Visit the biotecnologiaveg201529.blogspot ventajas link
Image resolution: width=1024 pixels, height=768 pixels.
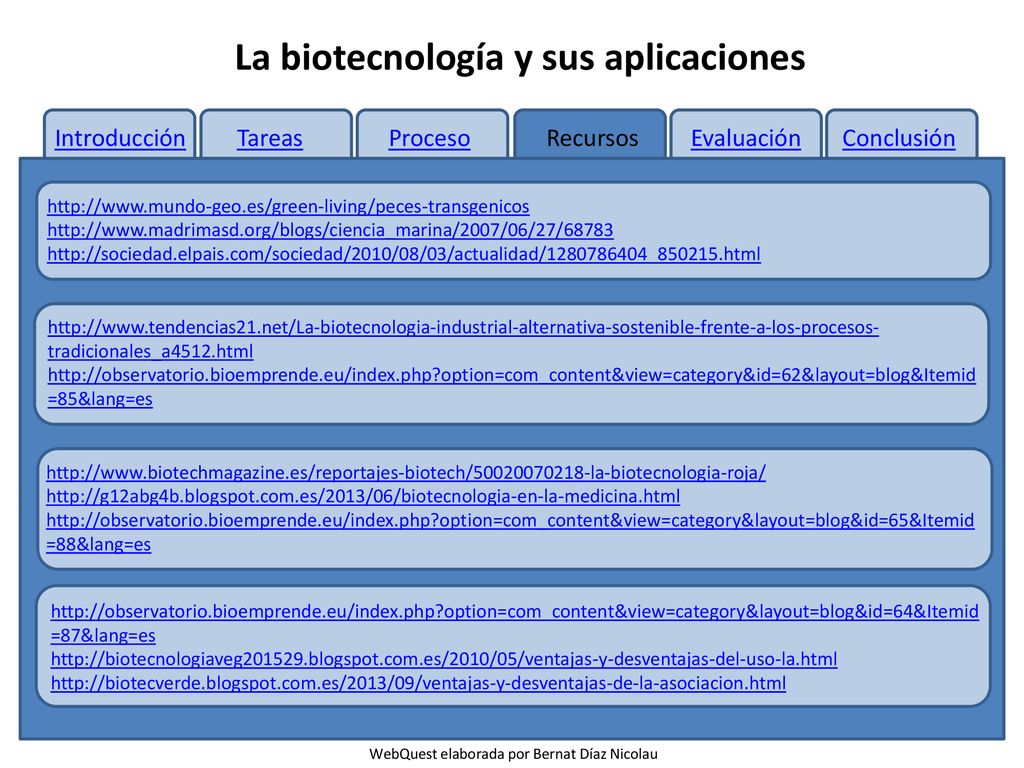[444, 659]
